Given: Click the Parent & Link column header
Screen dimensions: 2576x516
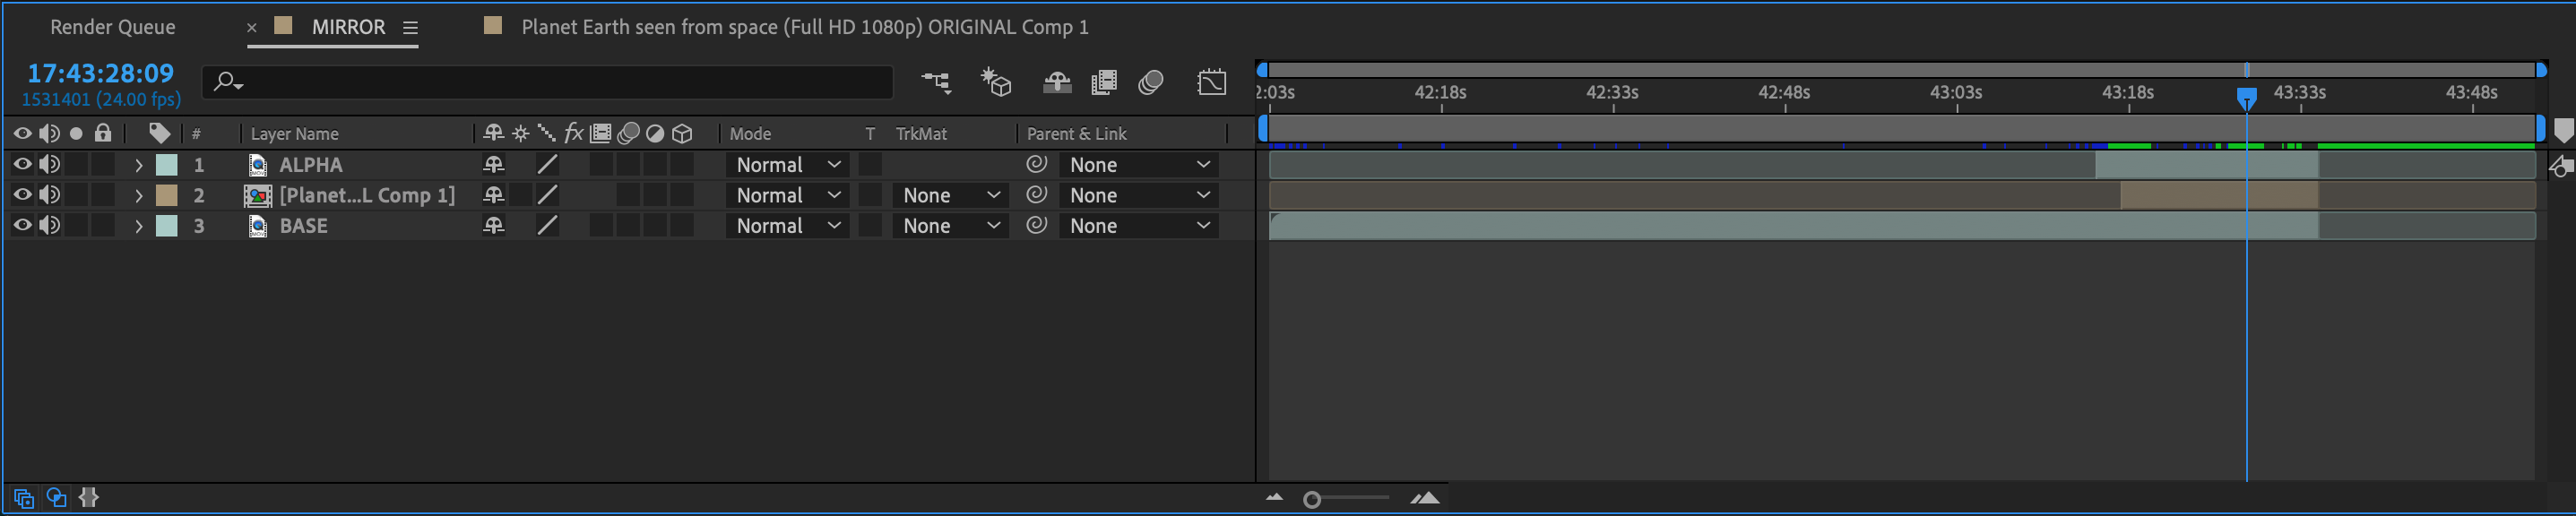Looking at the screenshot, I should 1076,134.
